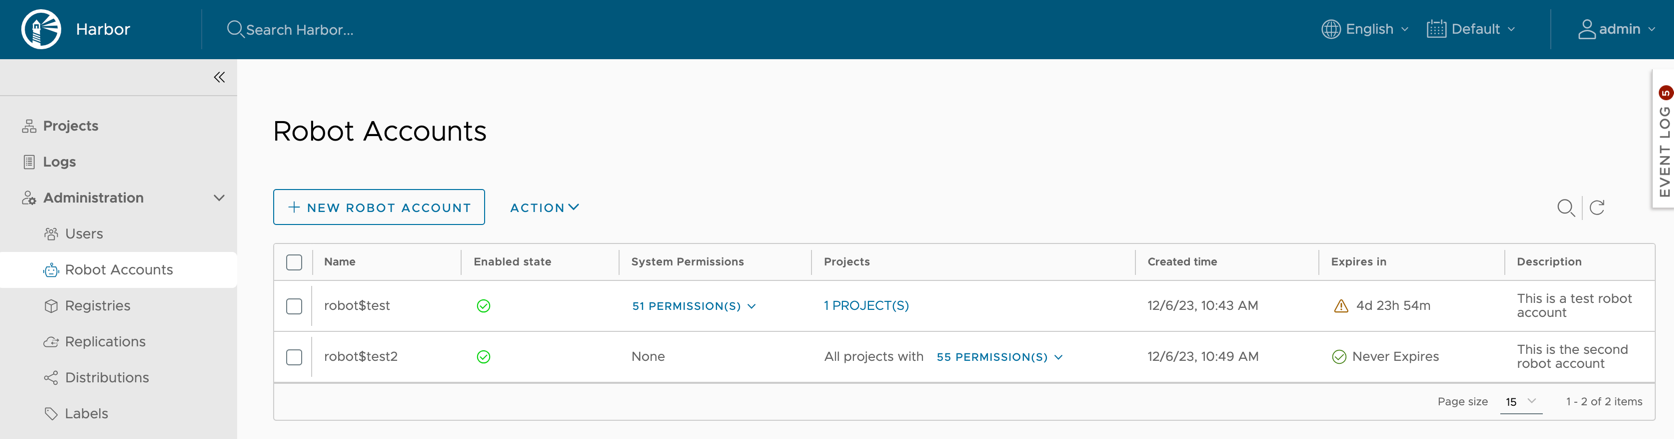Click the Distributions icon in the sidebar
This screenshot has height=439, width=1674.
tap(51, 377)
